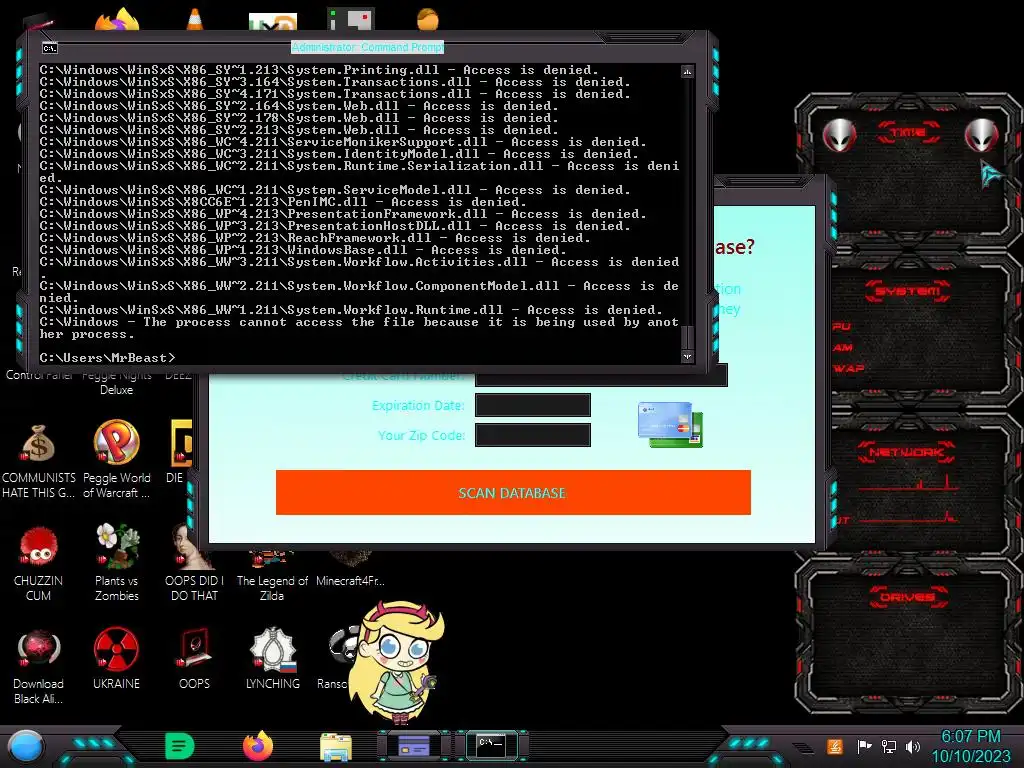Viewport: 1024px width, 768px height.
Task: Click the Command Prompt scrollbar thumb
Action: coord(687,338)
